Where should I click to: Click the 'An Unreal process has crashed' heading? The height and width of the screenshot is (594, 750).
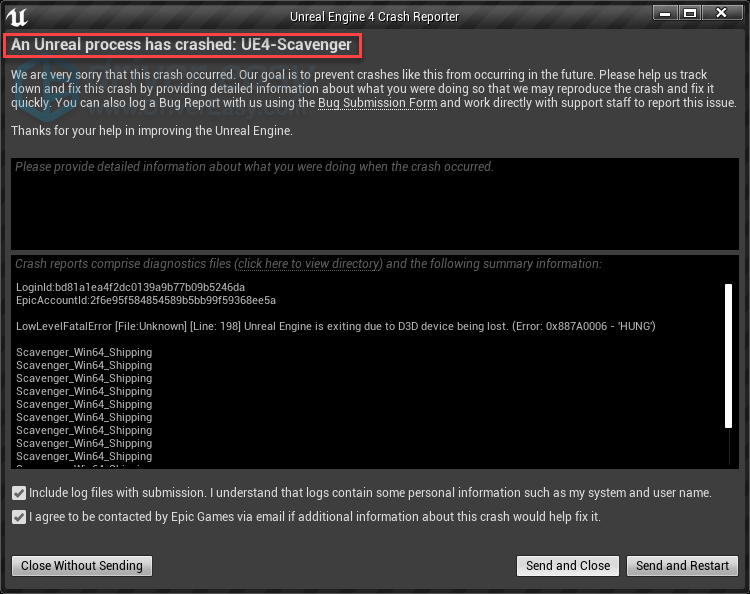click(181, 45)
